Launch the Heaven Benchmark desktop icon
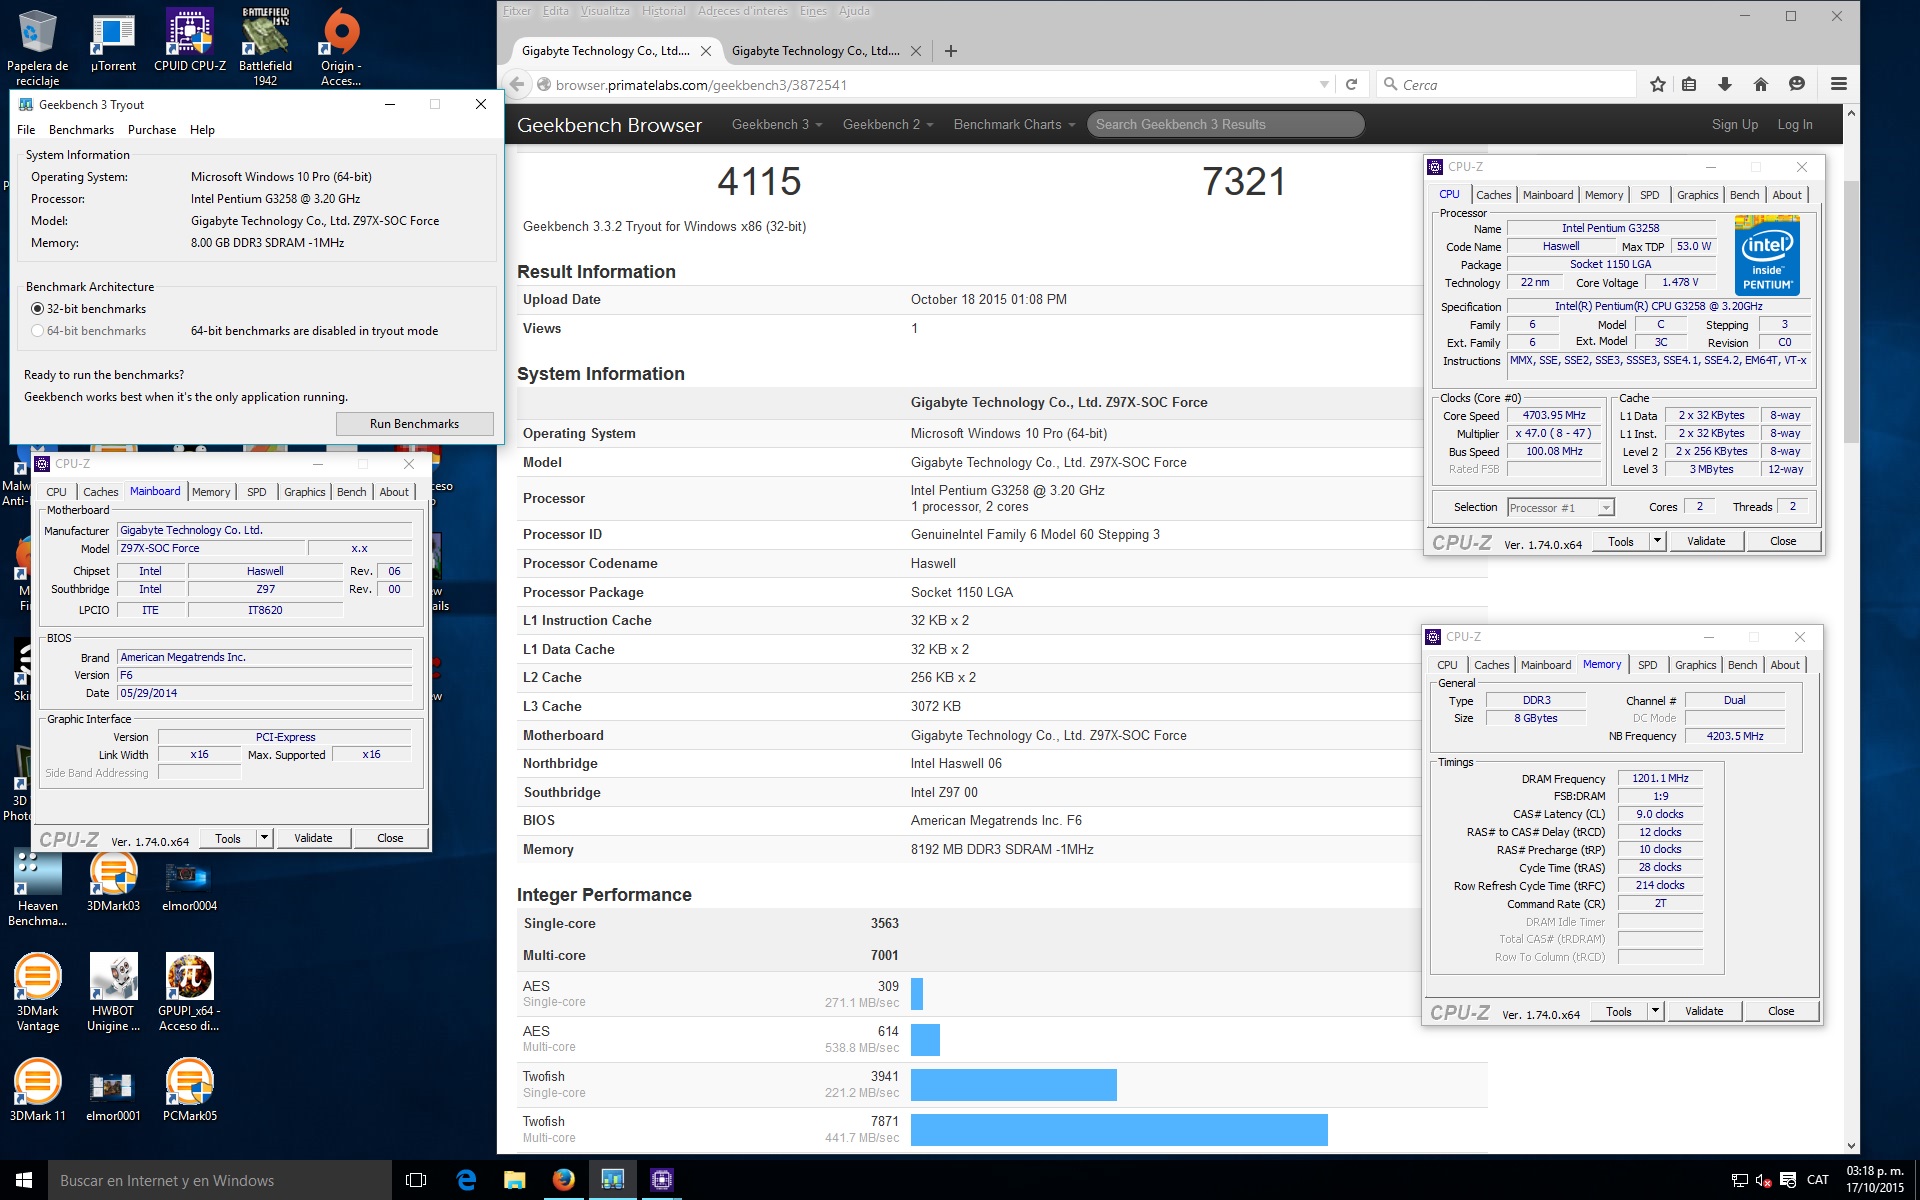 (38, 890)
